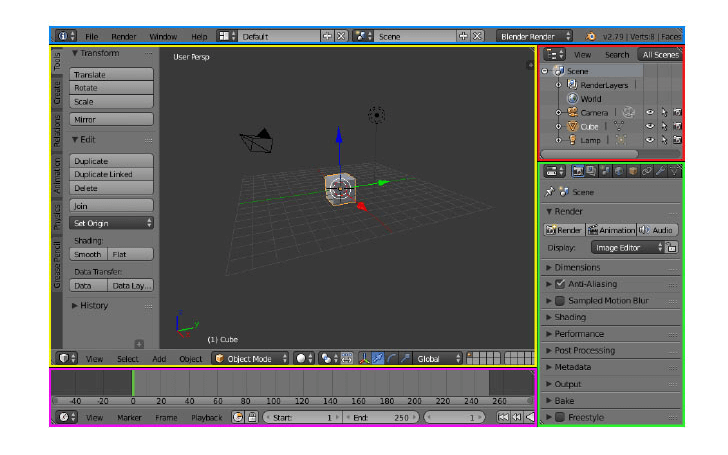Open the Render menu in top bar
728x455 pixels.
124,36
